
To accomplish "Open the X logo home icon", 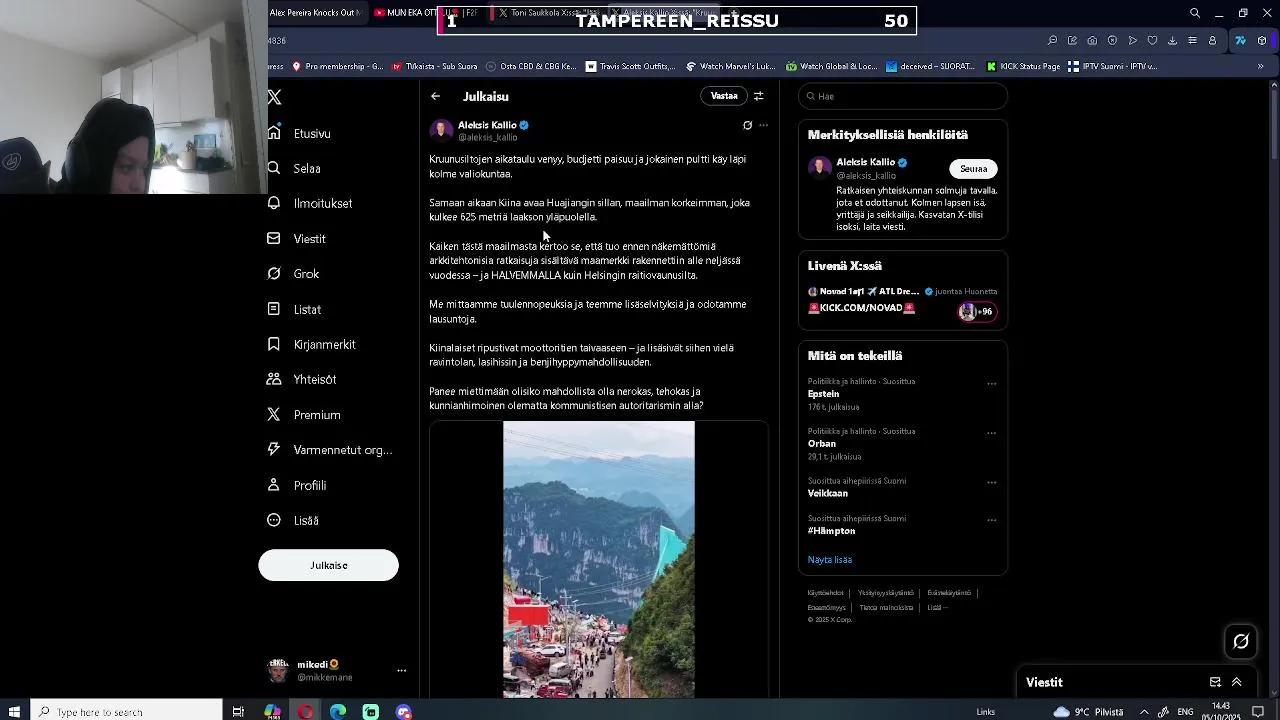I will point(275,97).
